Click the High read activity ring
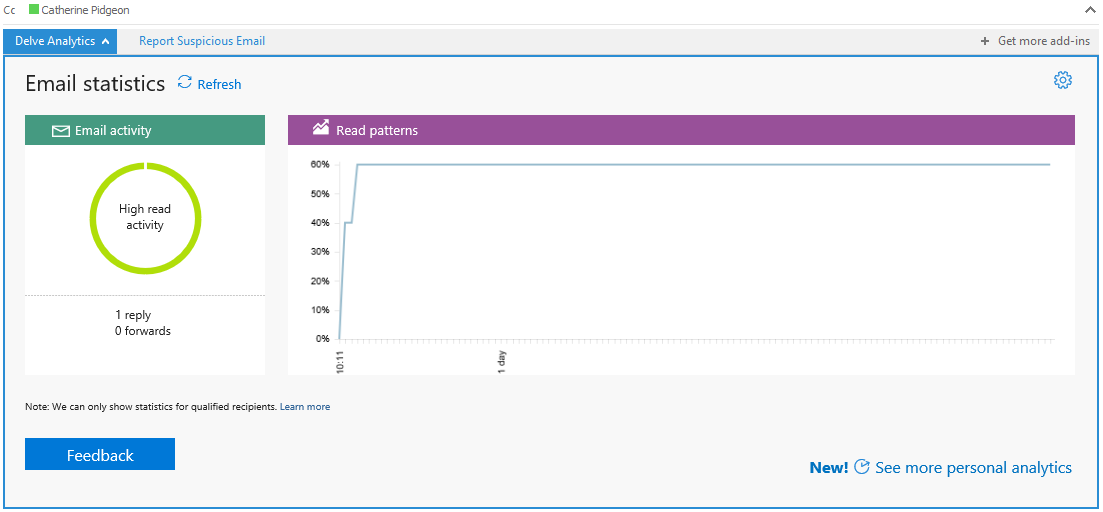1103x512 pixels. click(x=145, y=218)
